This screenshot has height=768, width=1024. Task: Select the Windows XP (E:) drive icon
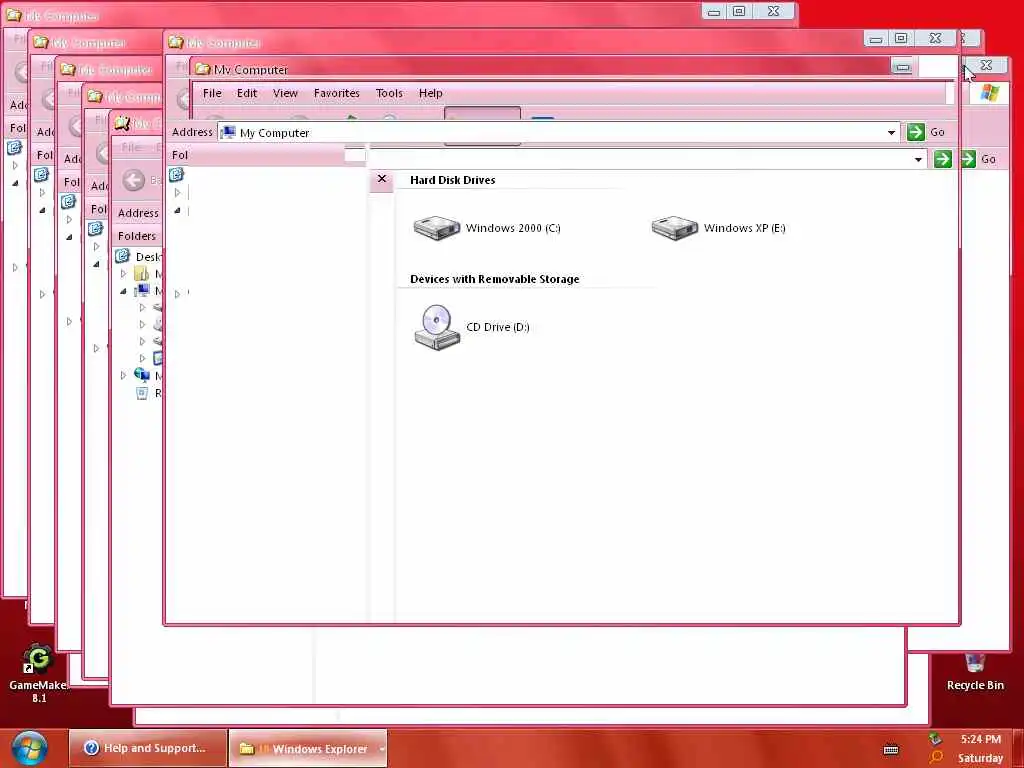tap(675, 228)
